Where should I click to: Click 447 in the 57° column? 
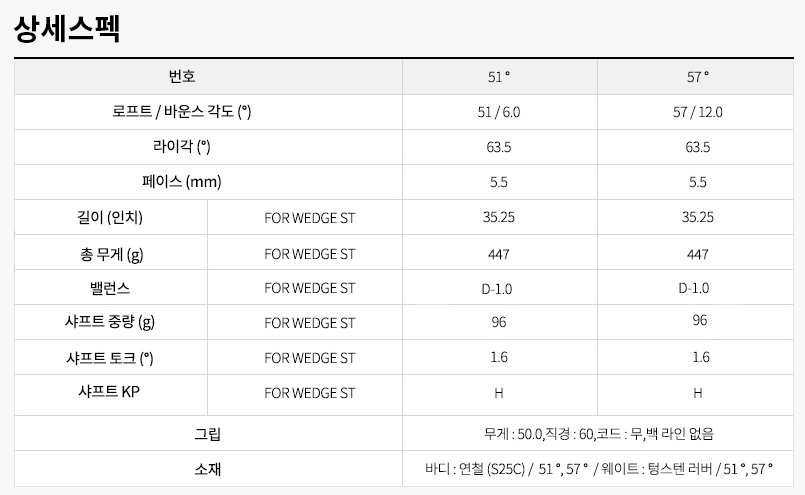698,253
